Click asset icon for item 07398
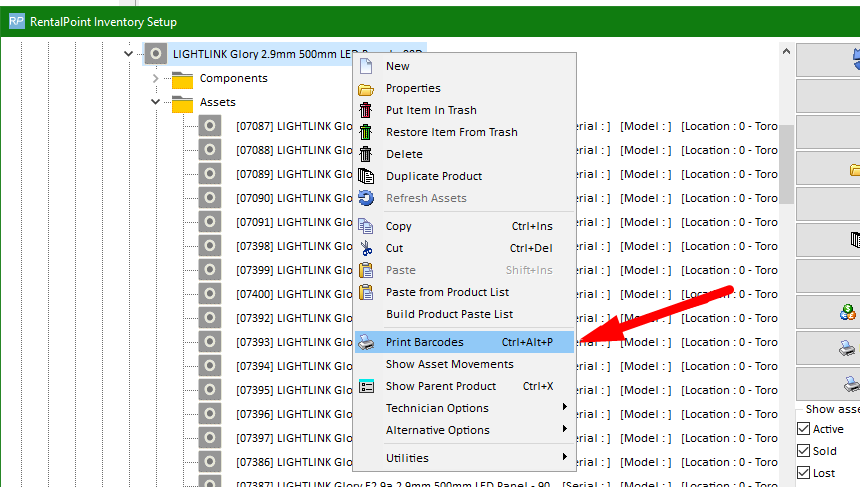The height and width of the screenshot is (487, 860). [210, 246]
